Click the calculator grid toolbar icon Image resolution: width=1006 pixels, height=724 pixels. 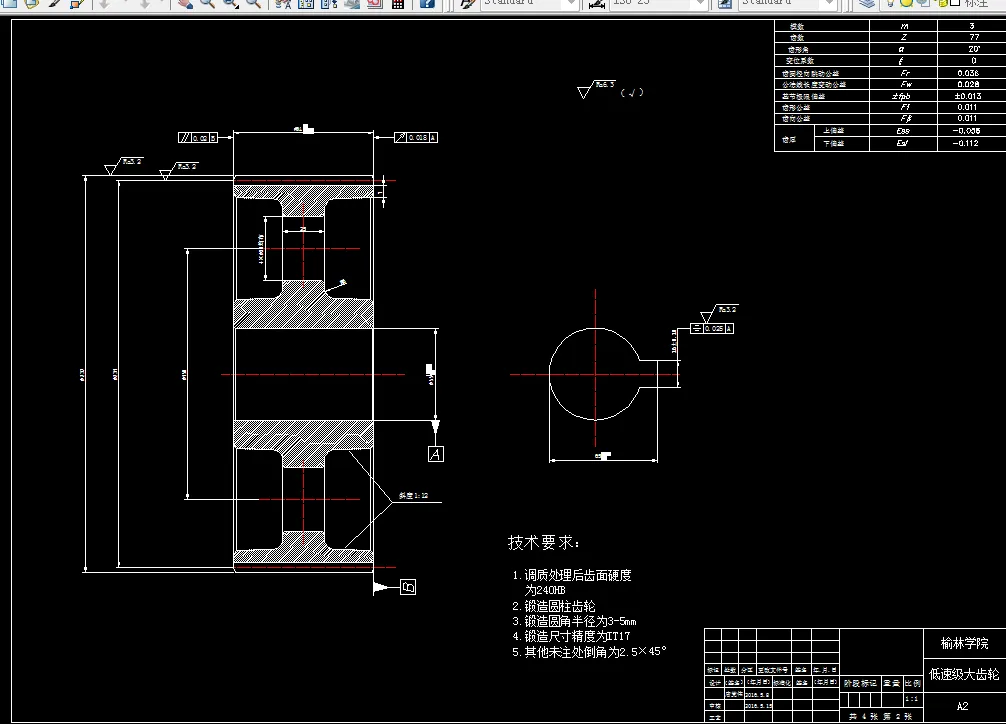(x=398, y=3)
